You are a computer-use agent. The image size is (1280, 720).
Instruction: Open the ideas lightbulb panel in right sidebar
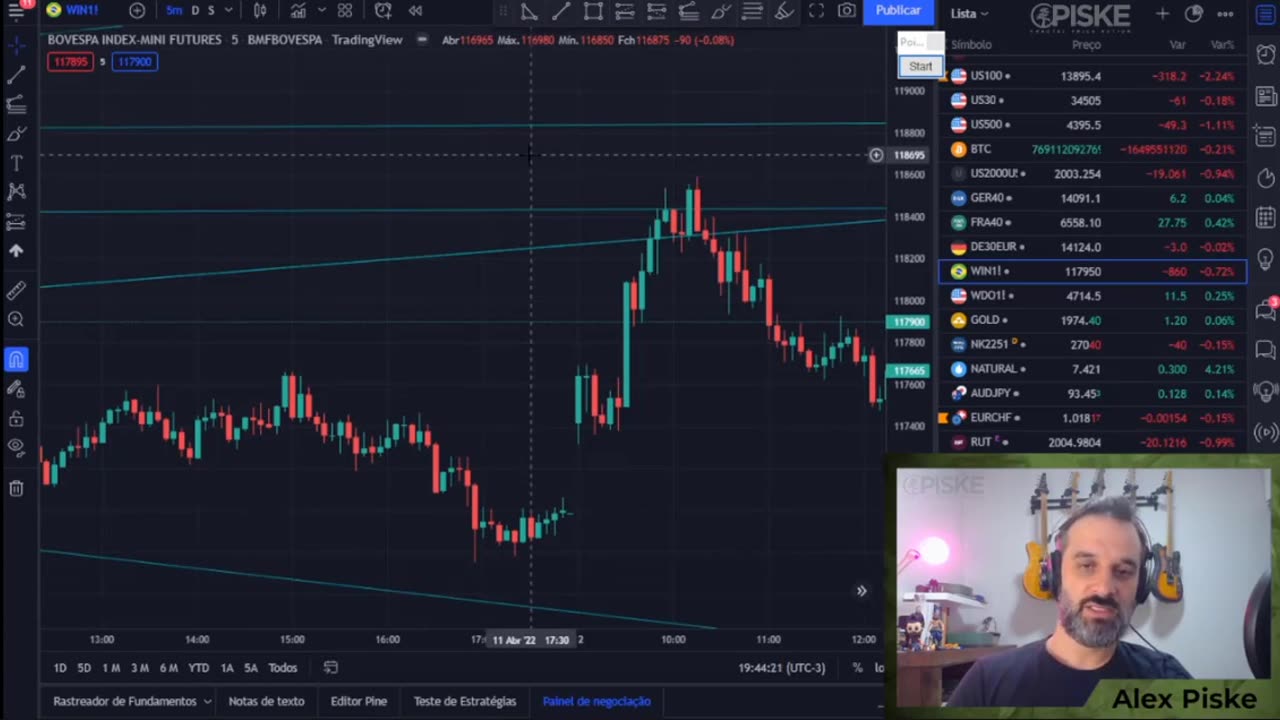pyautogui.click(x=1265, y=257)
